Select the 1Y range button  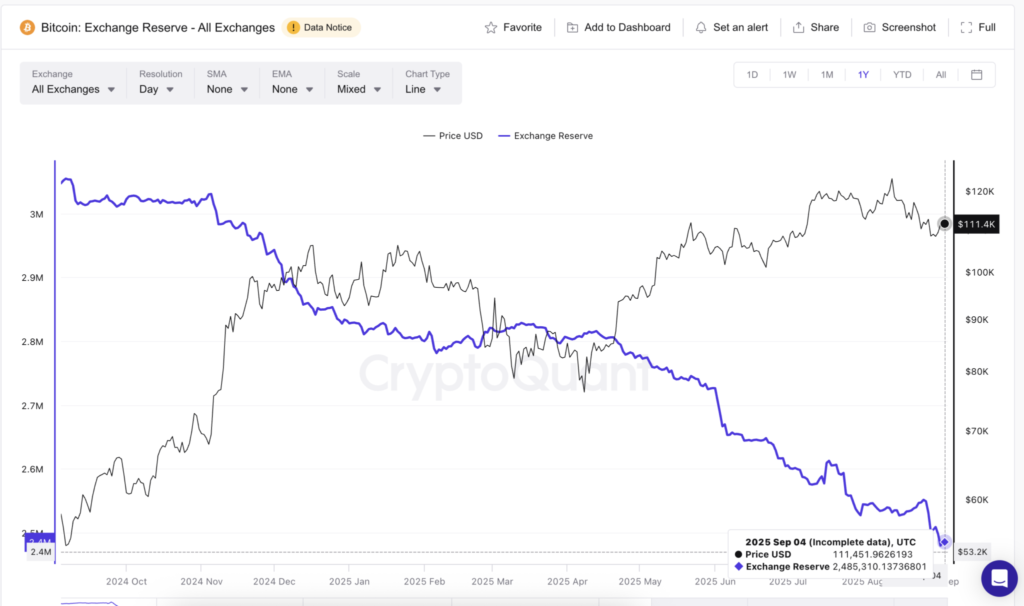pyautogui.click(x=863, y=74)
